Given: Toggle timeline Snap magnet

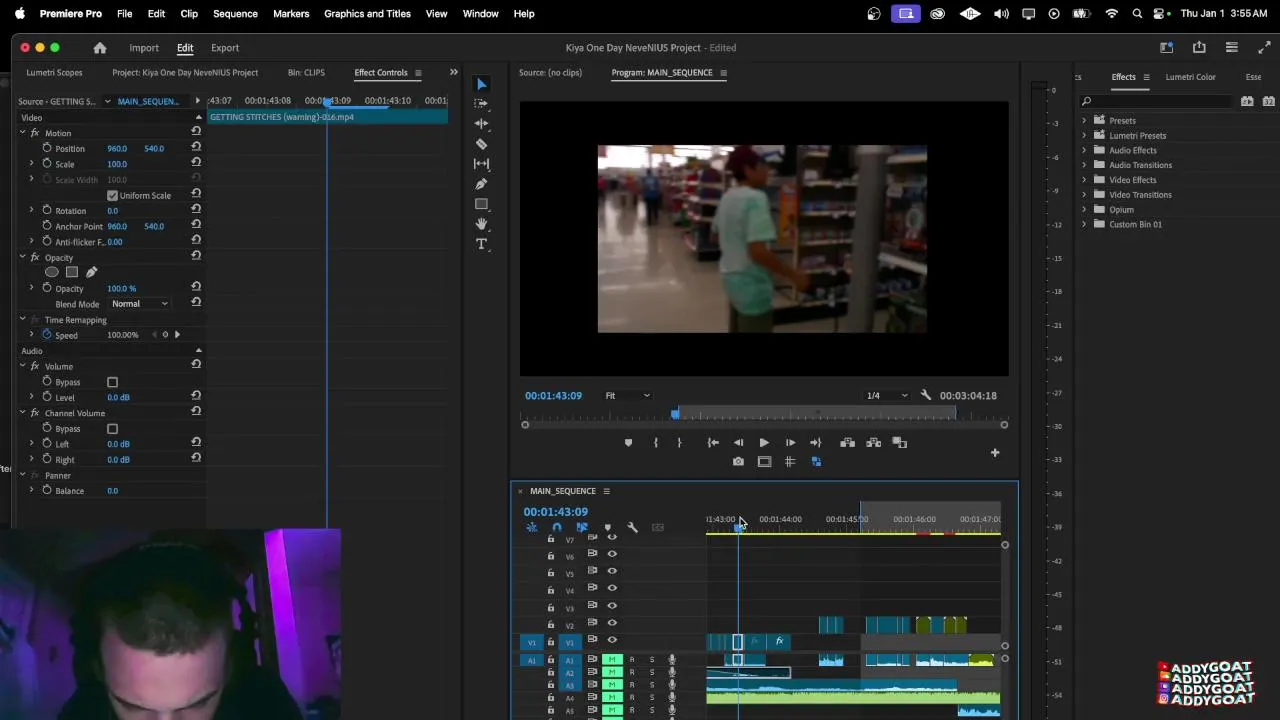Looking at the screenshot, I should click(x=557, y=528).
